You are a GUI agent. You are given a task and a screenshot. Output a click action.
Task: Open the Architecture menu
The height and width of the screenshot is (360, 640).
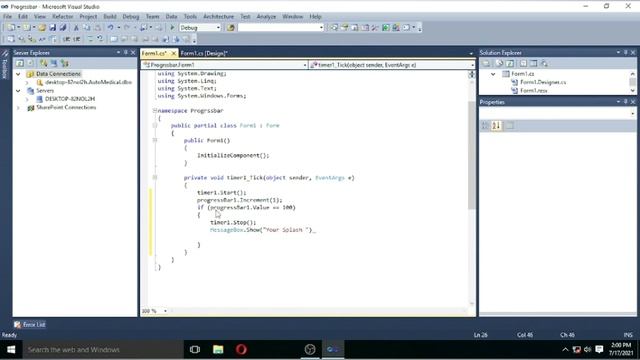(x=218, y=16)
